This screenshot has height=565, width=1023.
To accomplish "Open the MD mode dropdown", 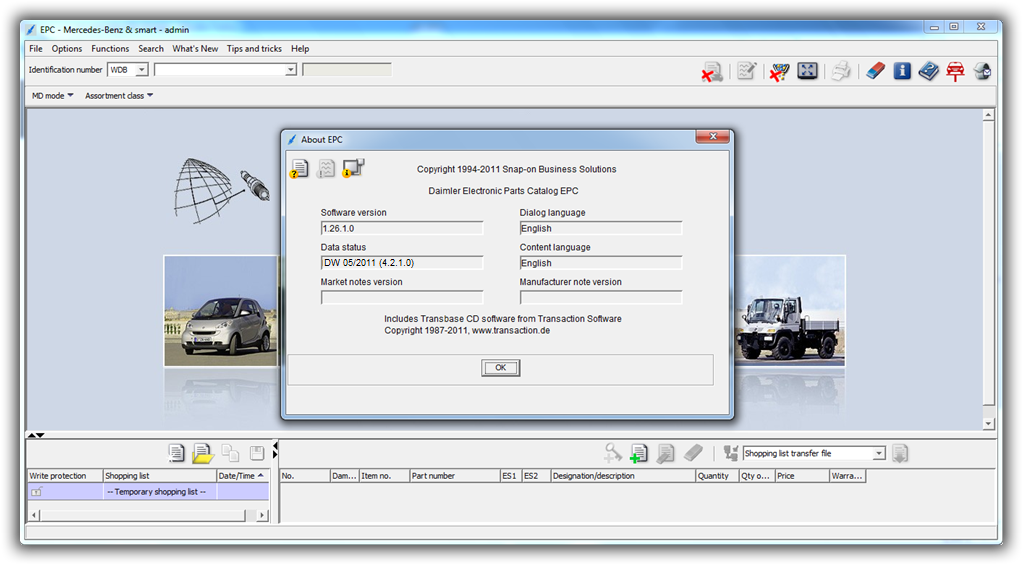I will (52, 95).
